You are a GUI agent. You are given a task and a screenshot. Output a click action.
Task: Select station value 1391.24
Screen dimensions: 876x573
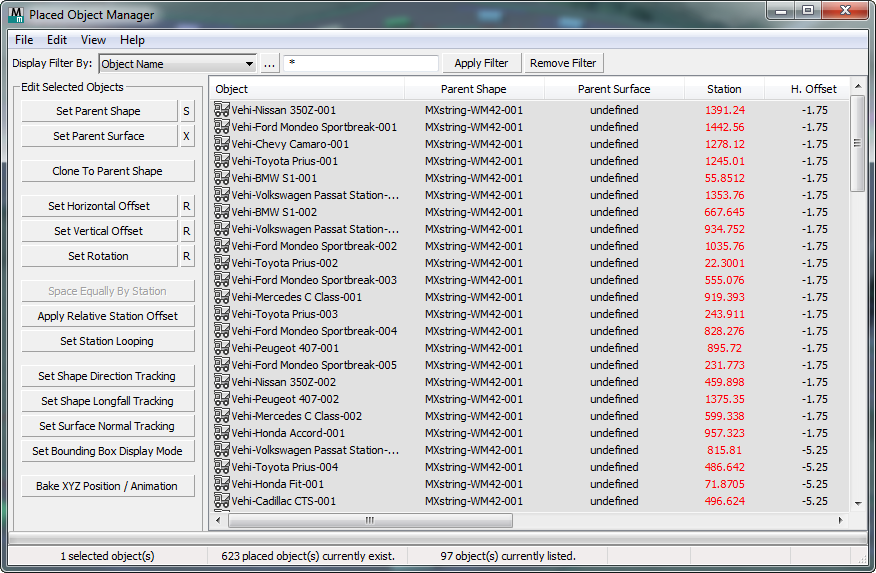pyautogui.click(x=725, y=110)
